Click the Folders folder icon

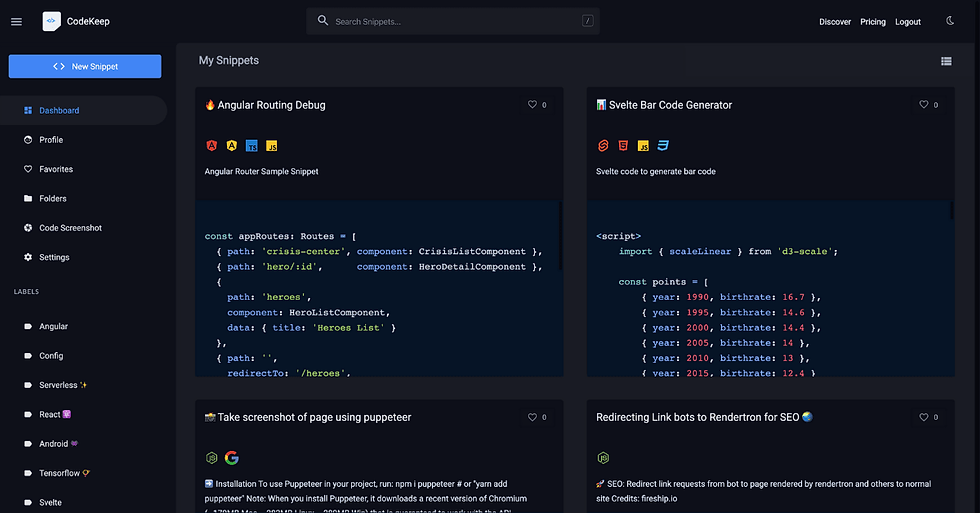(x=28, y=199)
